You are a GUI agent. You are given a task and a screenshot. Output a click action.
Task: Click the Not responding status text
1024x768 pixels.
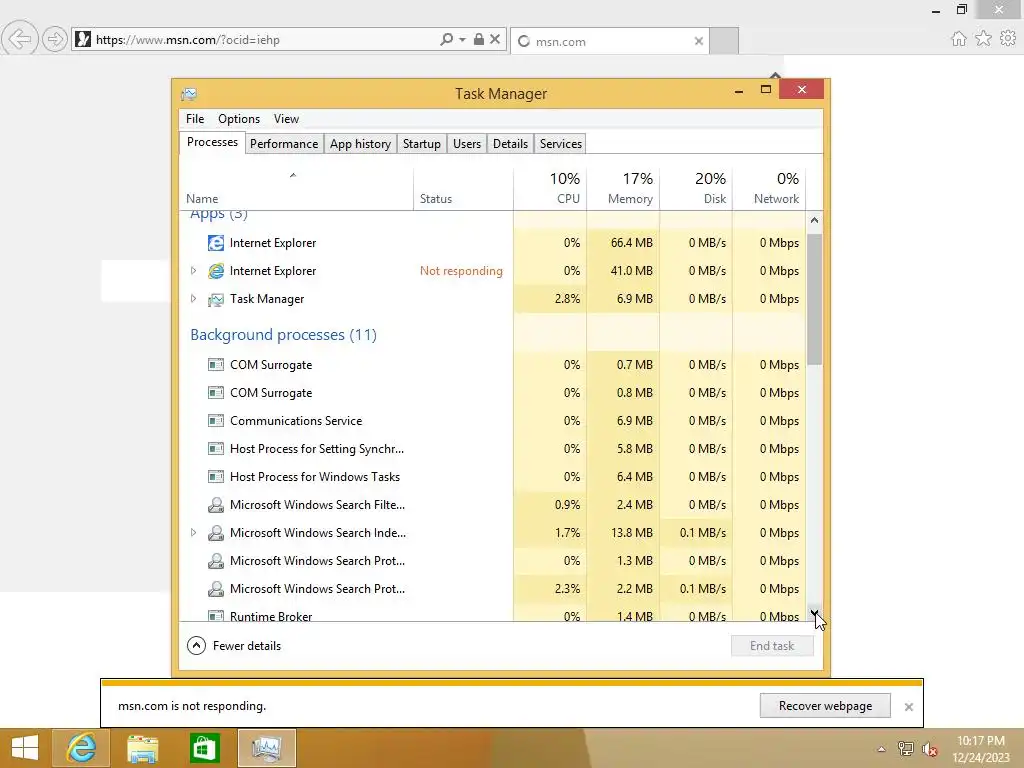pyautogui.click(x=461, y=271)
